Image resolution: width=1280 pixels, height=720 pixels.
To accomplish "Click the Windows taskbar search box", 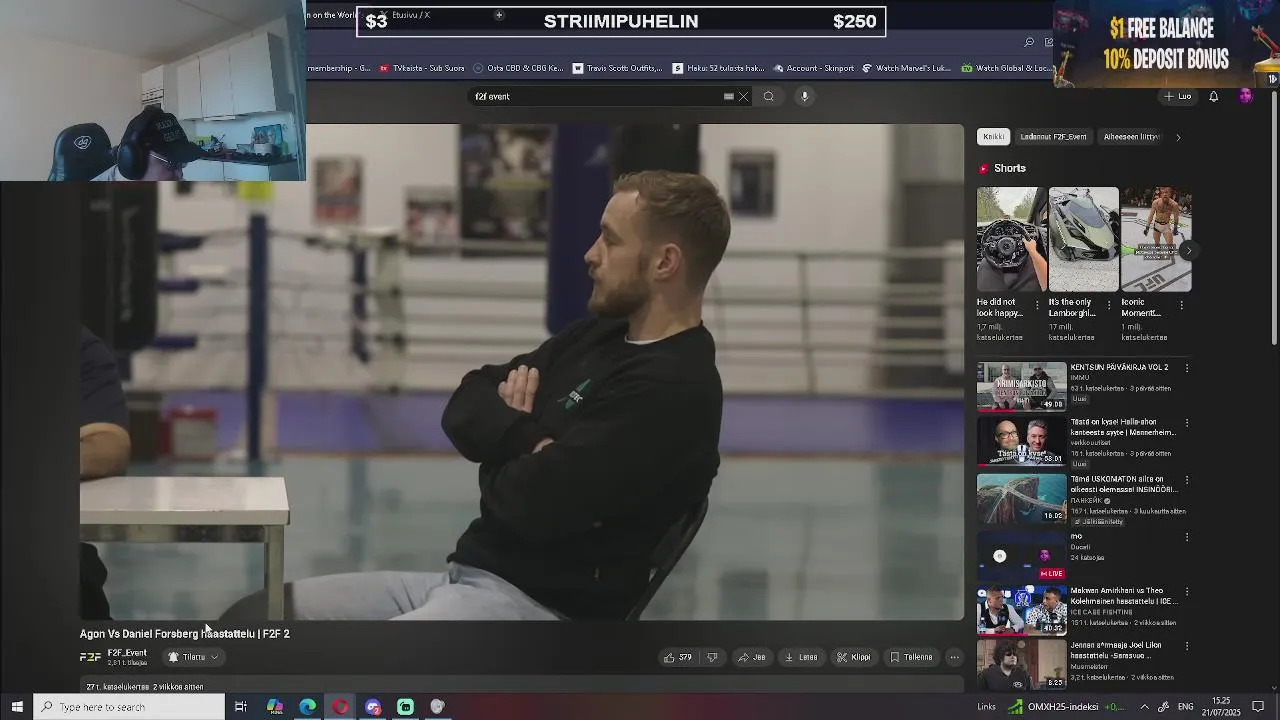I will pyautogui.click(x=130, y=707).
